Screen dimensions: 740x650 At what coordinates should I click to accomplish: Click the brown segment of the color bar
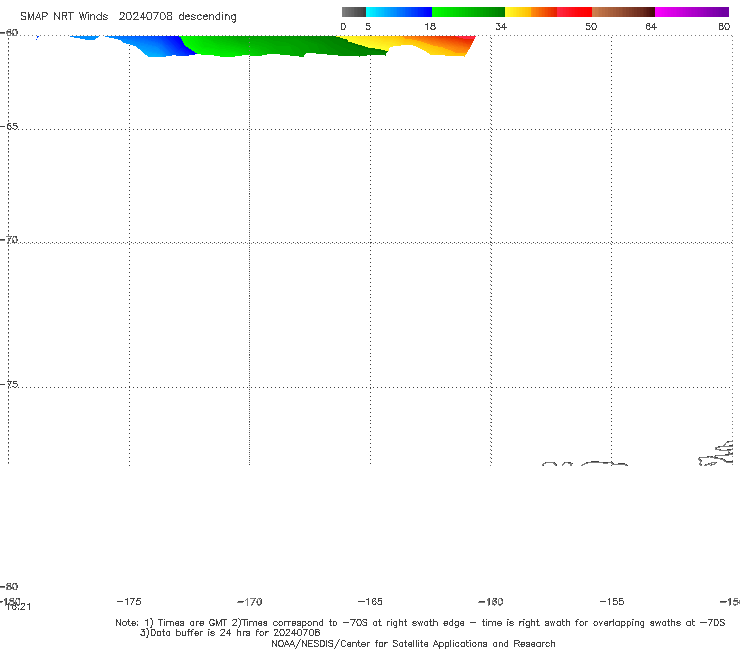click(x=623, y=12)
